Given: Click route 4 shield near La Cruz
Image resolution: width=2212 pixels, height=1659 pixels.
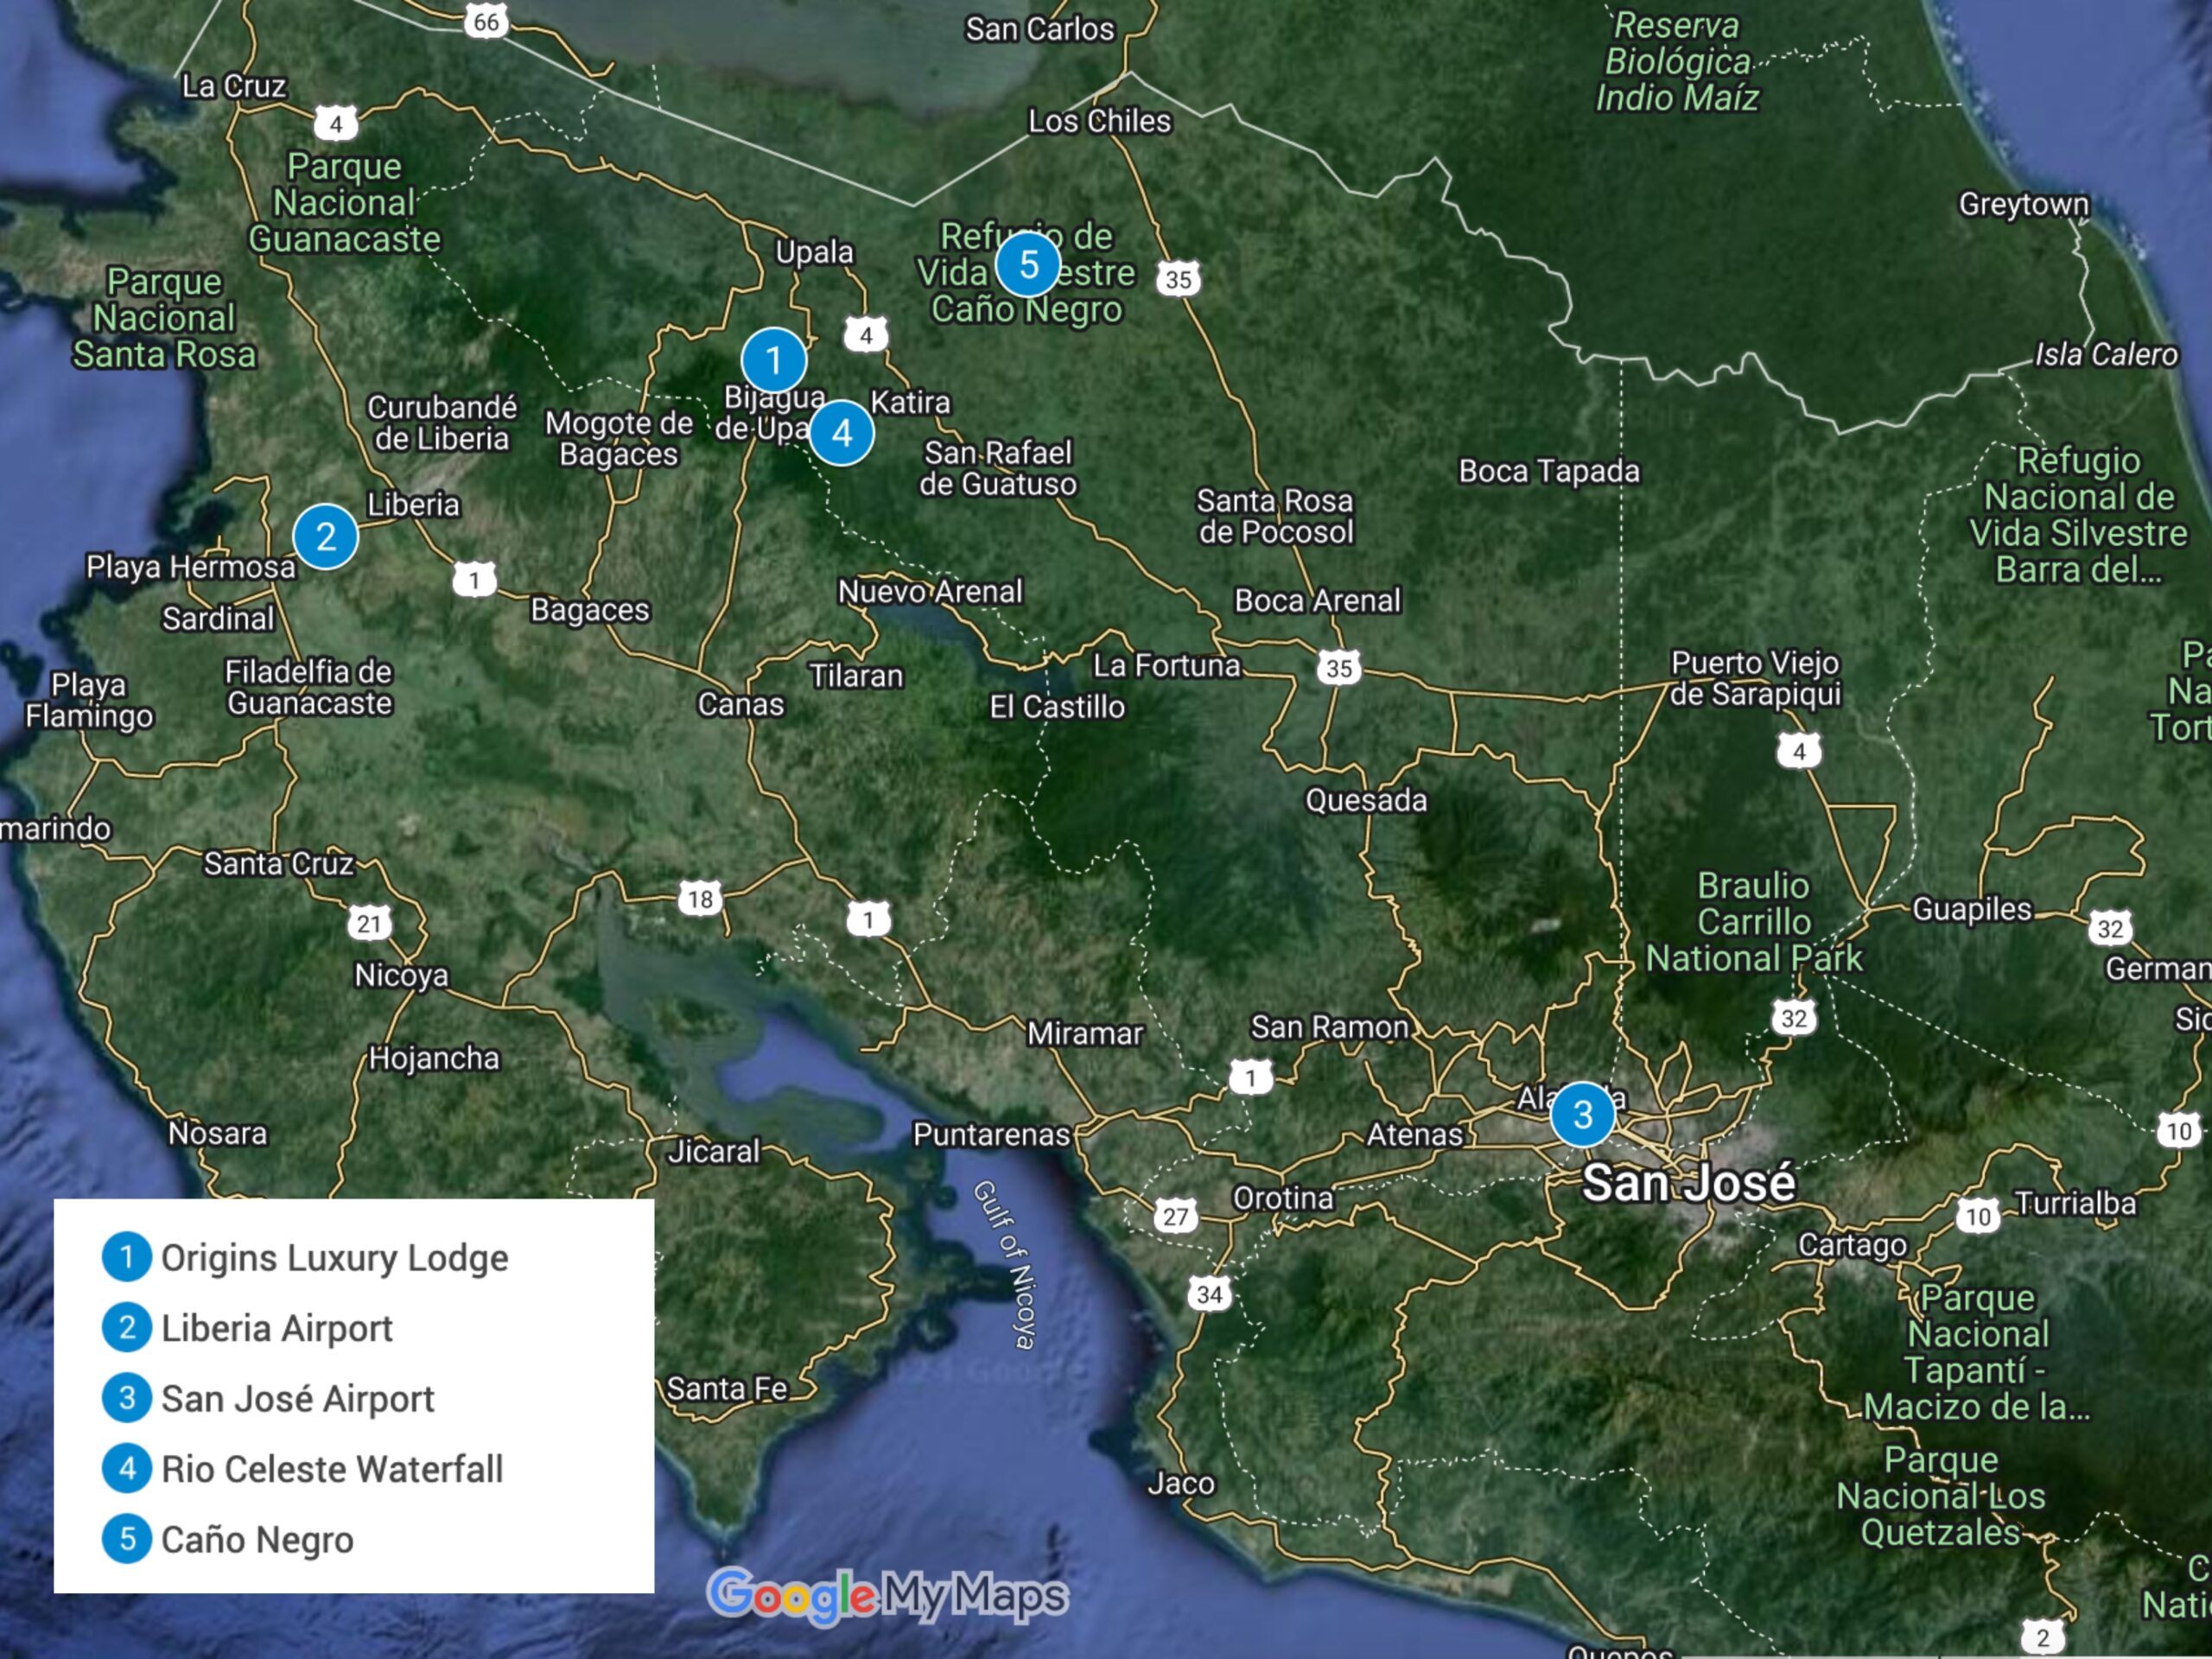Looking at the screenshot, I should (335, 124).
